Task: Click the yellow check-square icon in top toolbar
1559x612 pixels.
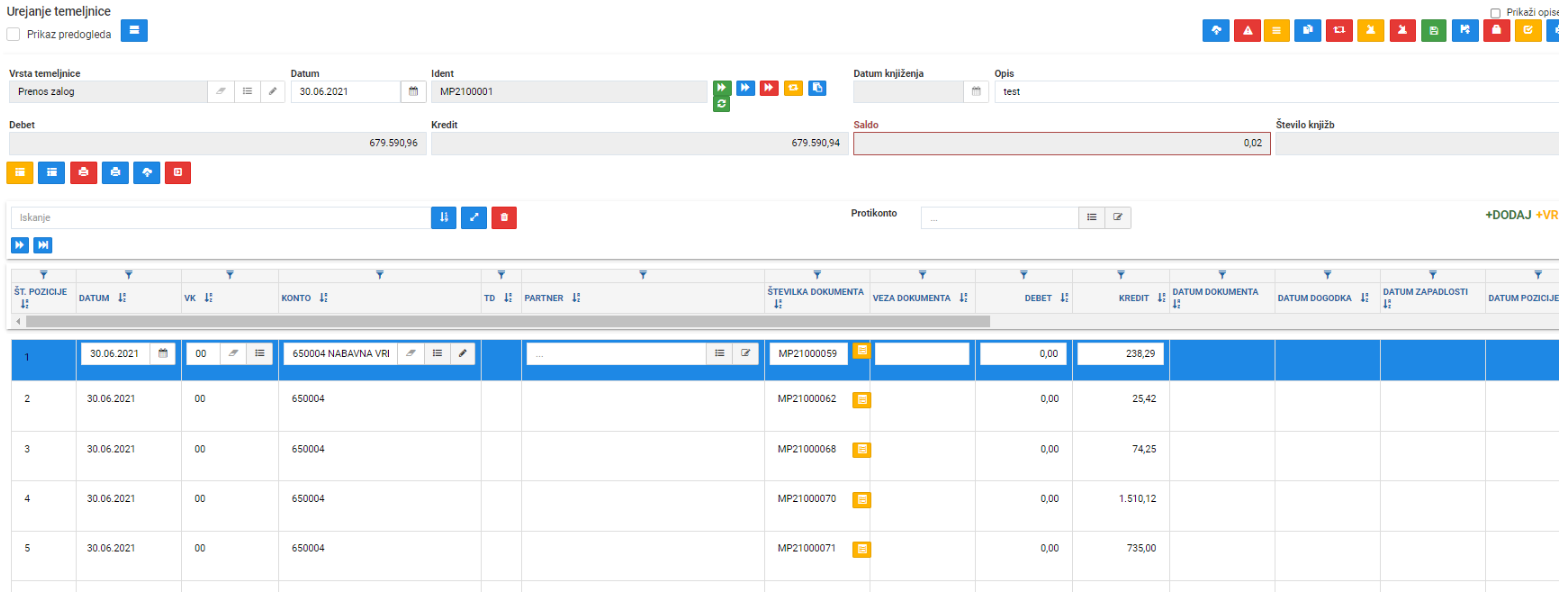Action: pos(1527,30)
